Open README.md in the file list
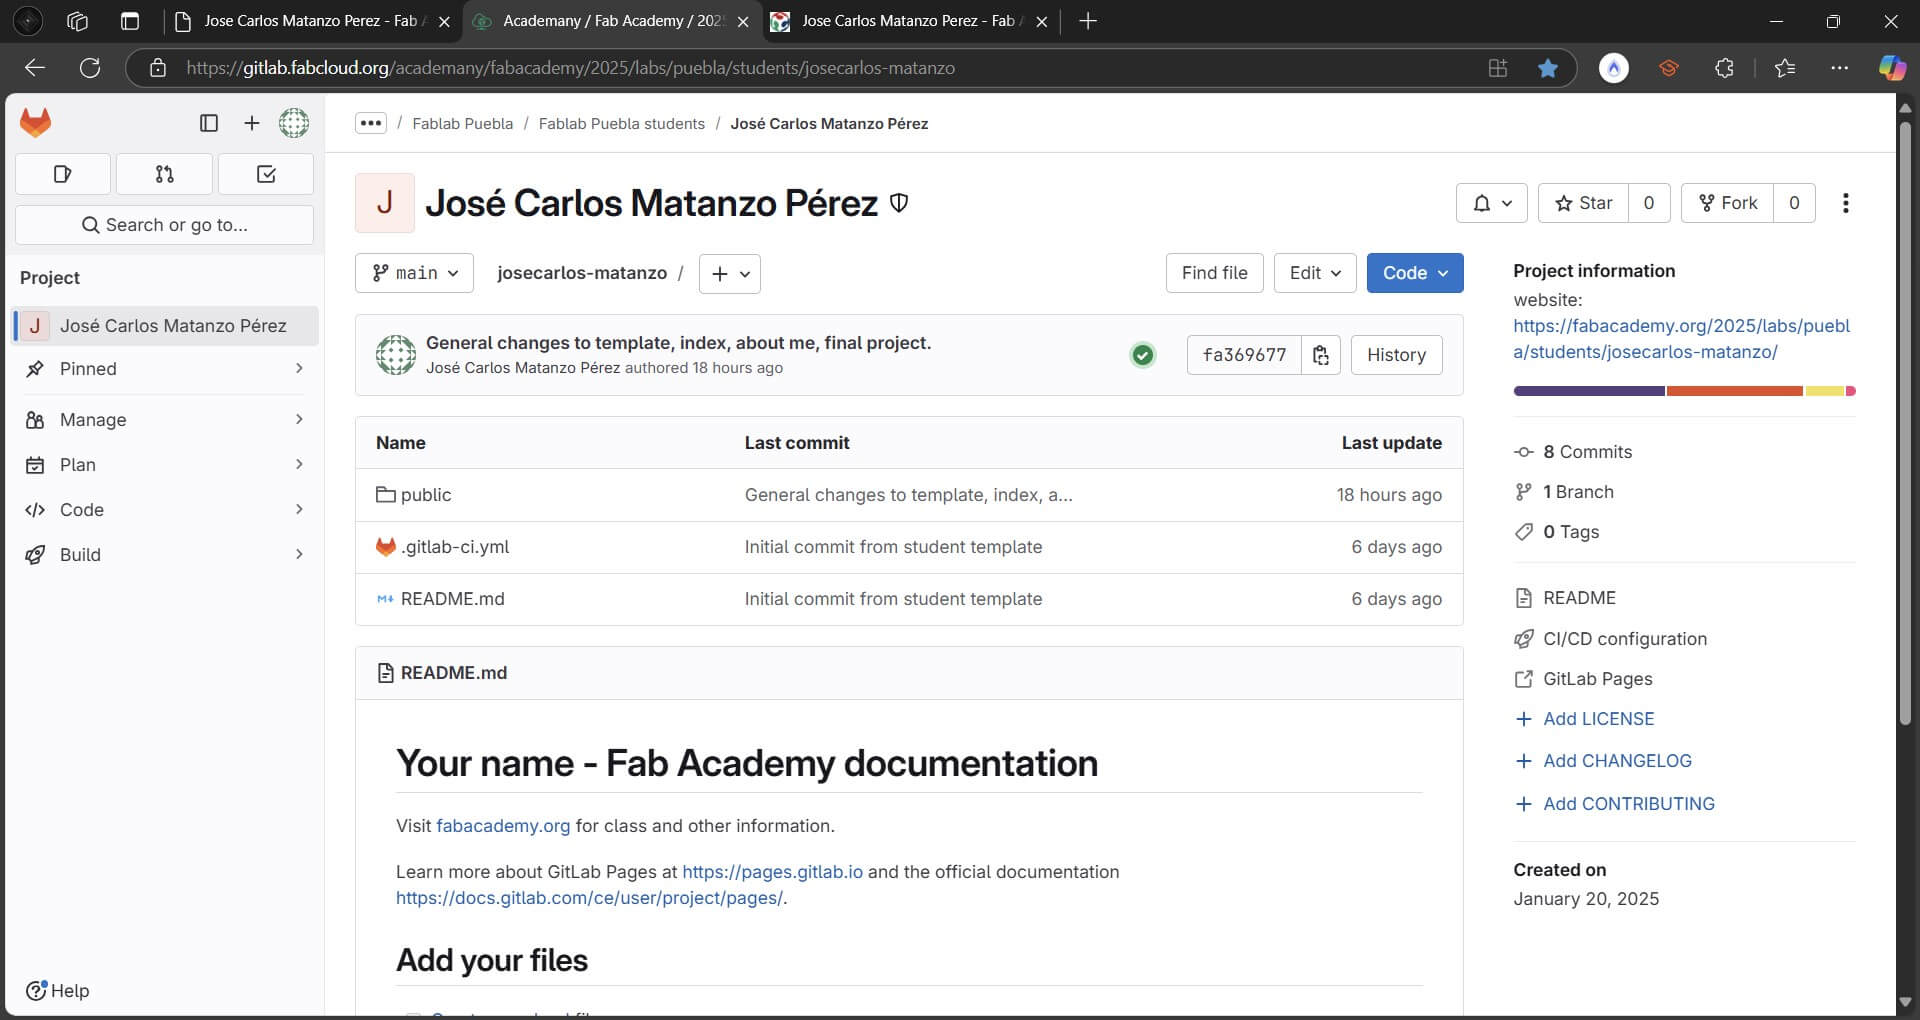The height and width of the screenshot is (1020, 1920). (x=452, y=599)
